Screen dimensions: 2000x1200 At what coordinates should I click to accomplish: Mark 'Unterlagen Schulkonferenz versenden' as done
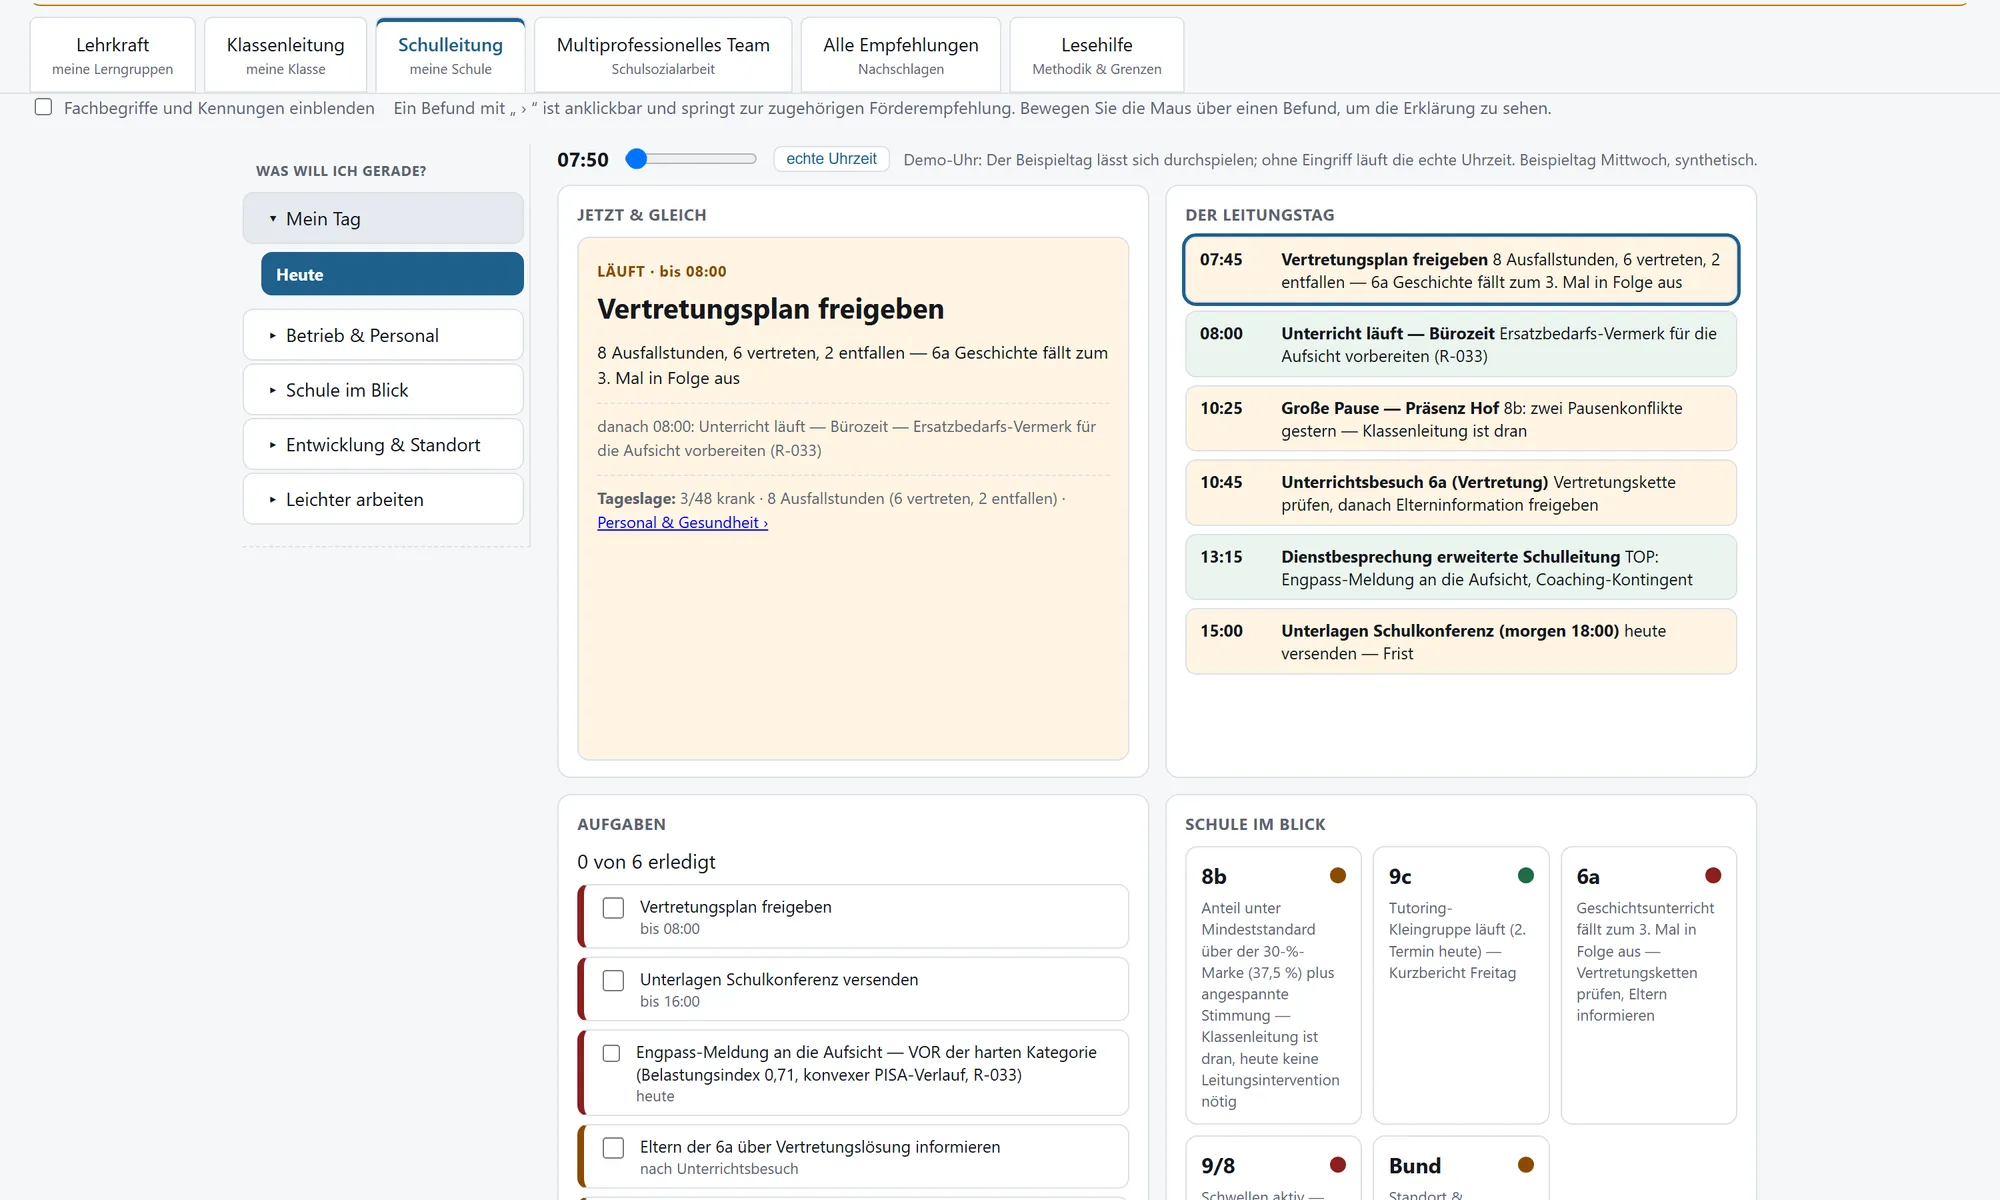pyautogui.click(x=613, y=980)
